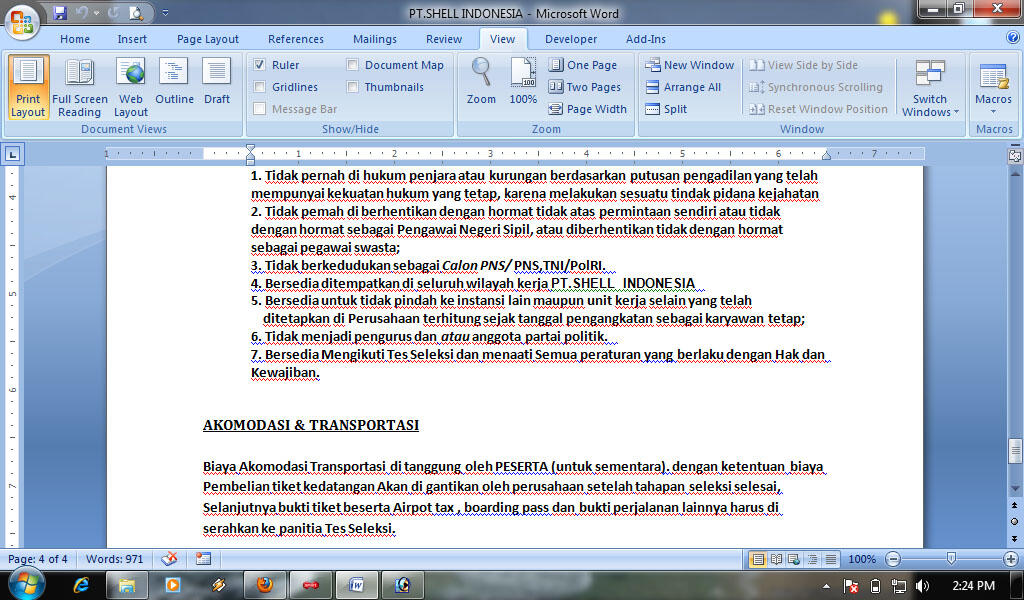The height and width of the screenshot is (600, 1024).
Task: Click Words: 971 word count
Action: [x=114, y=559]
